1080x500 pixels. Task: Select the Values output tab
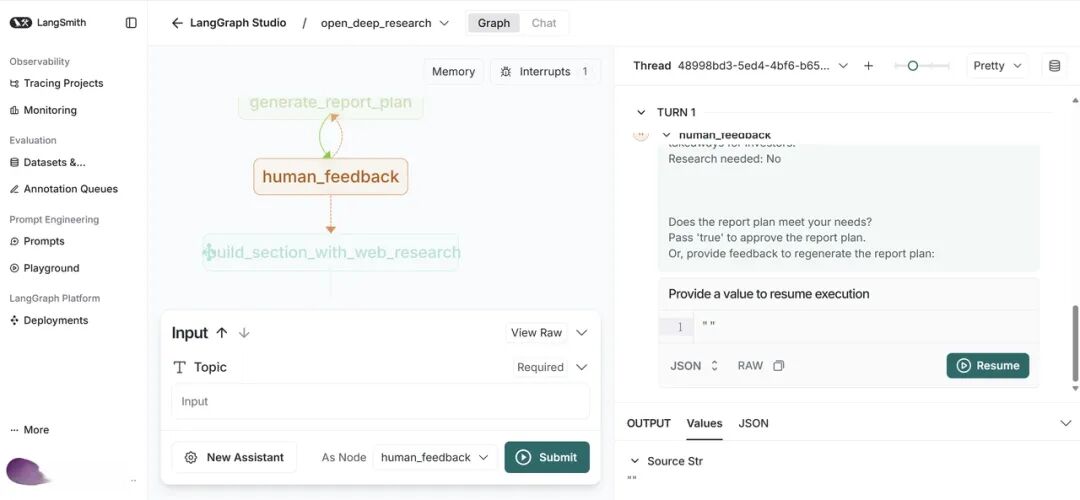coord(704,424)
